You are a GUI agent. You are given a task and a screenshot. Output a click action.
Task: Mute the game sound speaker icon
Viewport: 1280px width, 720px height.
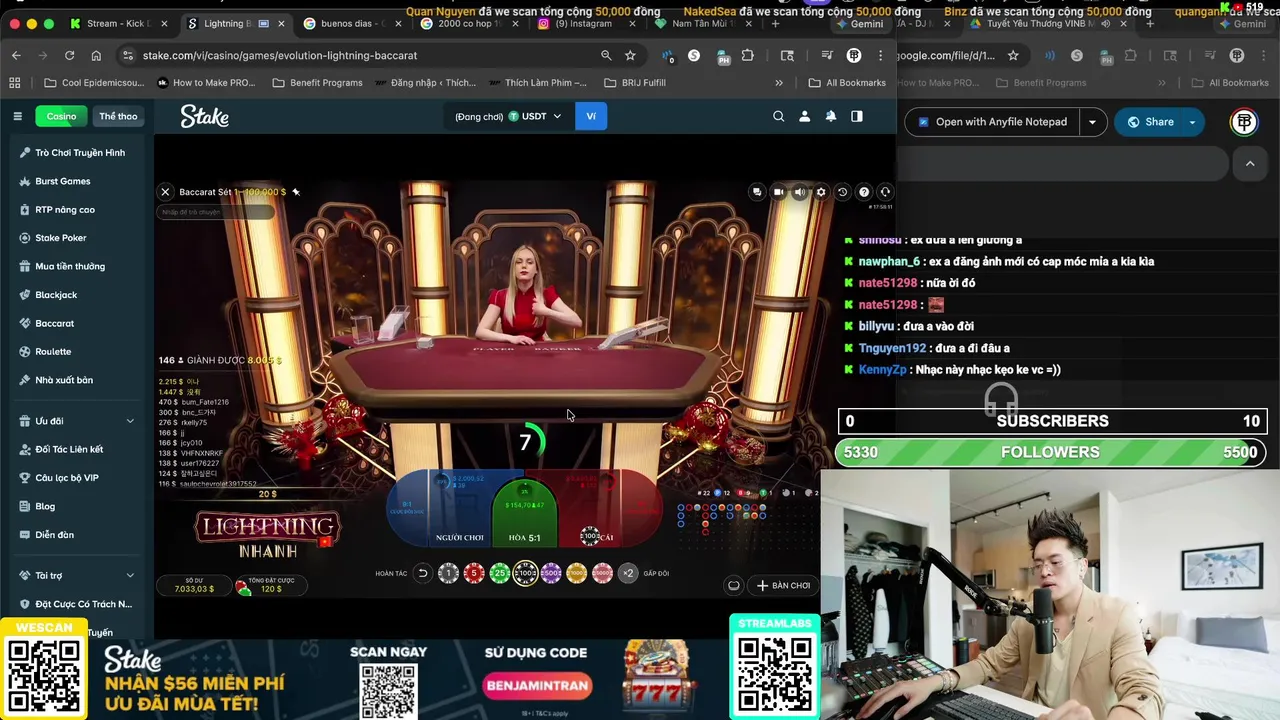(799, 192)
